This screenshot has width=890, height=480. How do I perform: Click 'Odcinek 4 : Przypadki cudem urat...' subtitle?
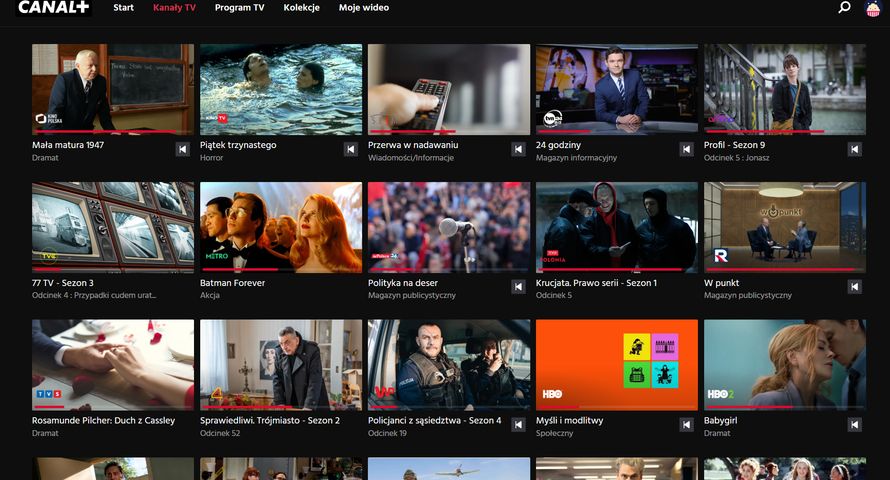pyautogui.click(x=94, y=295)
